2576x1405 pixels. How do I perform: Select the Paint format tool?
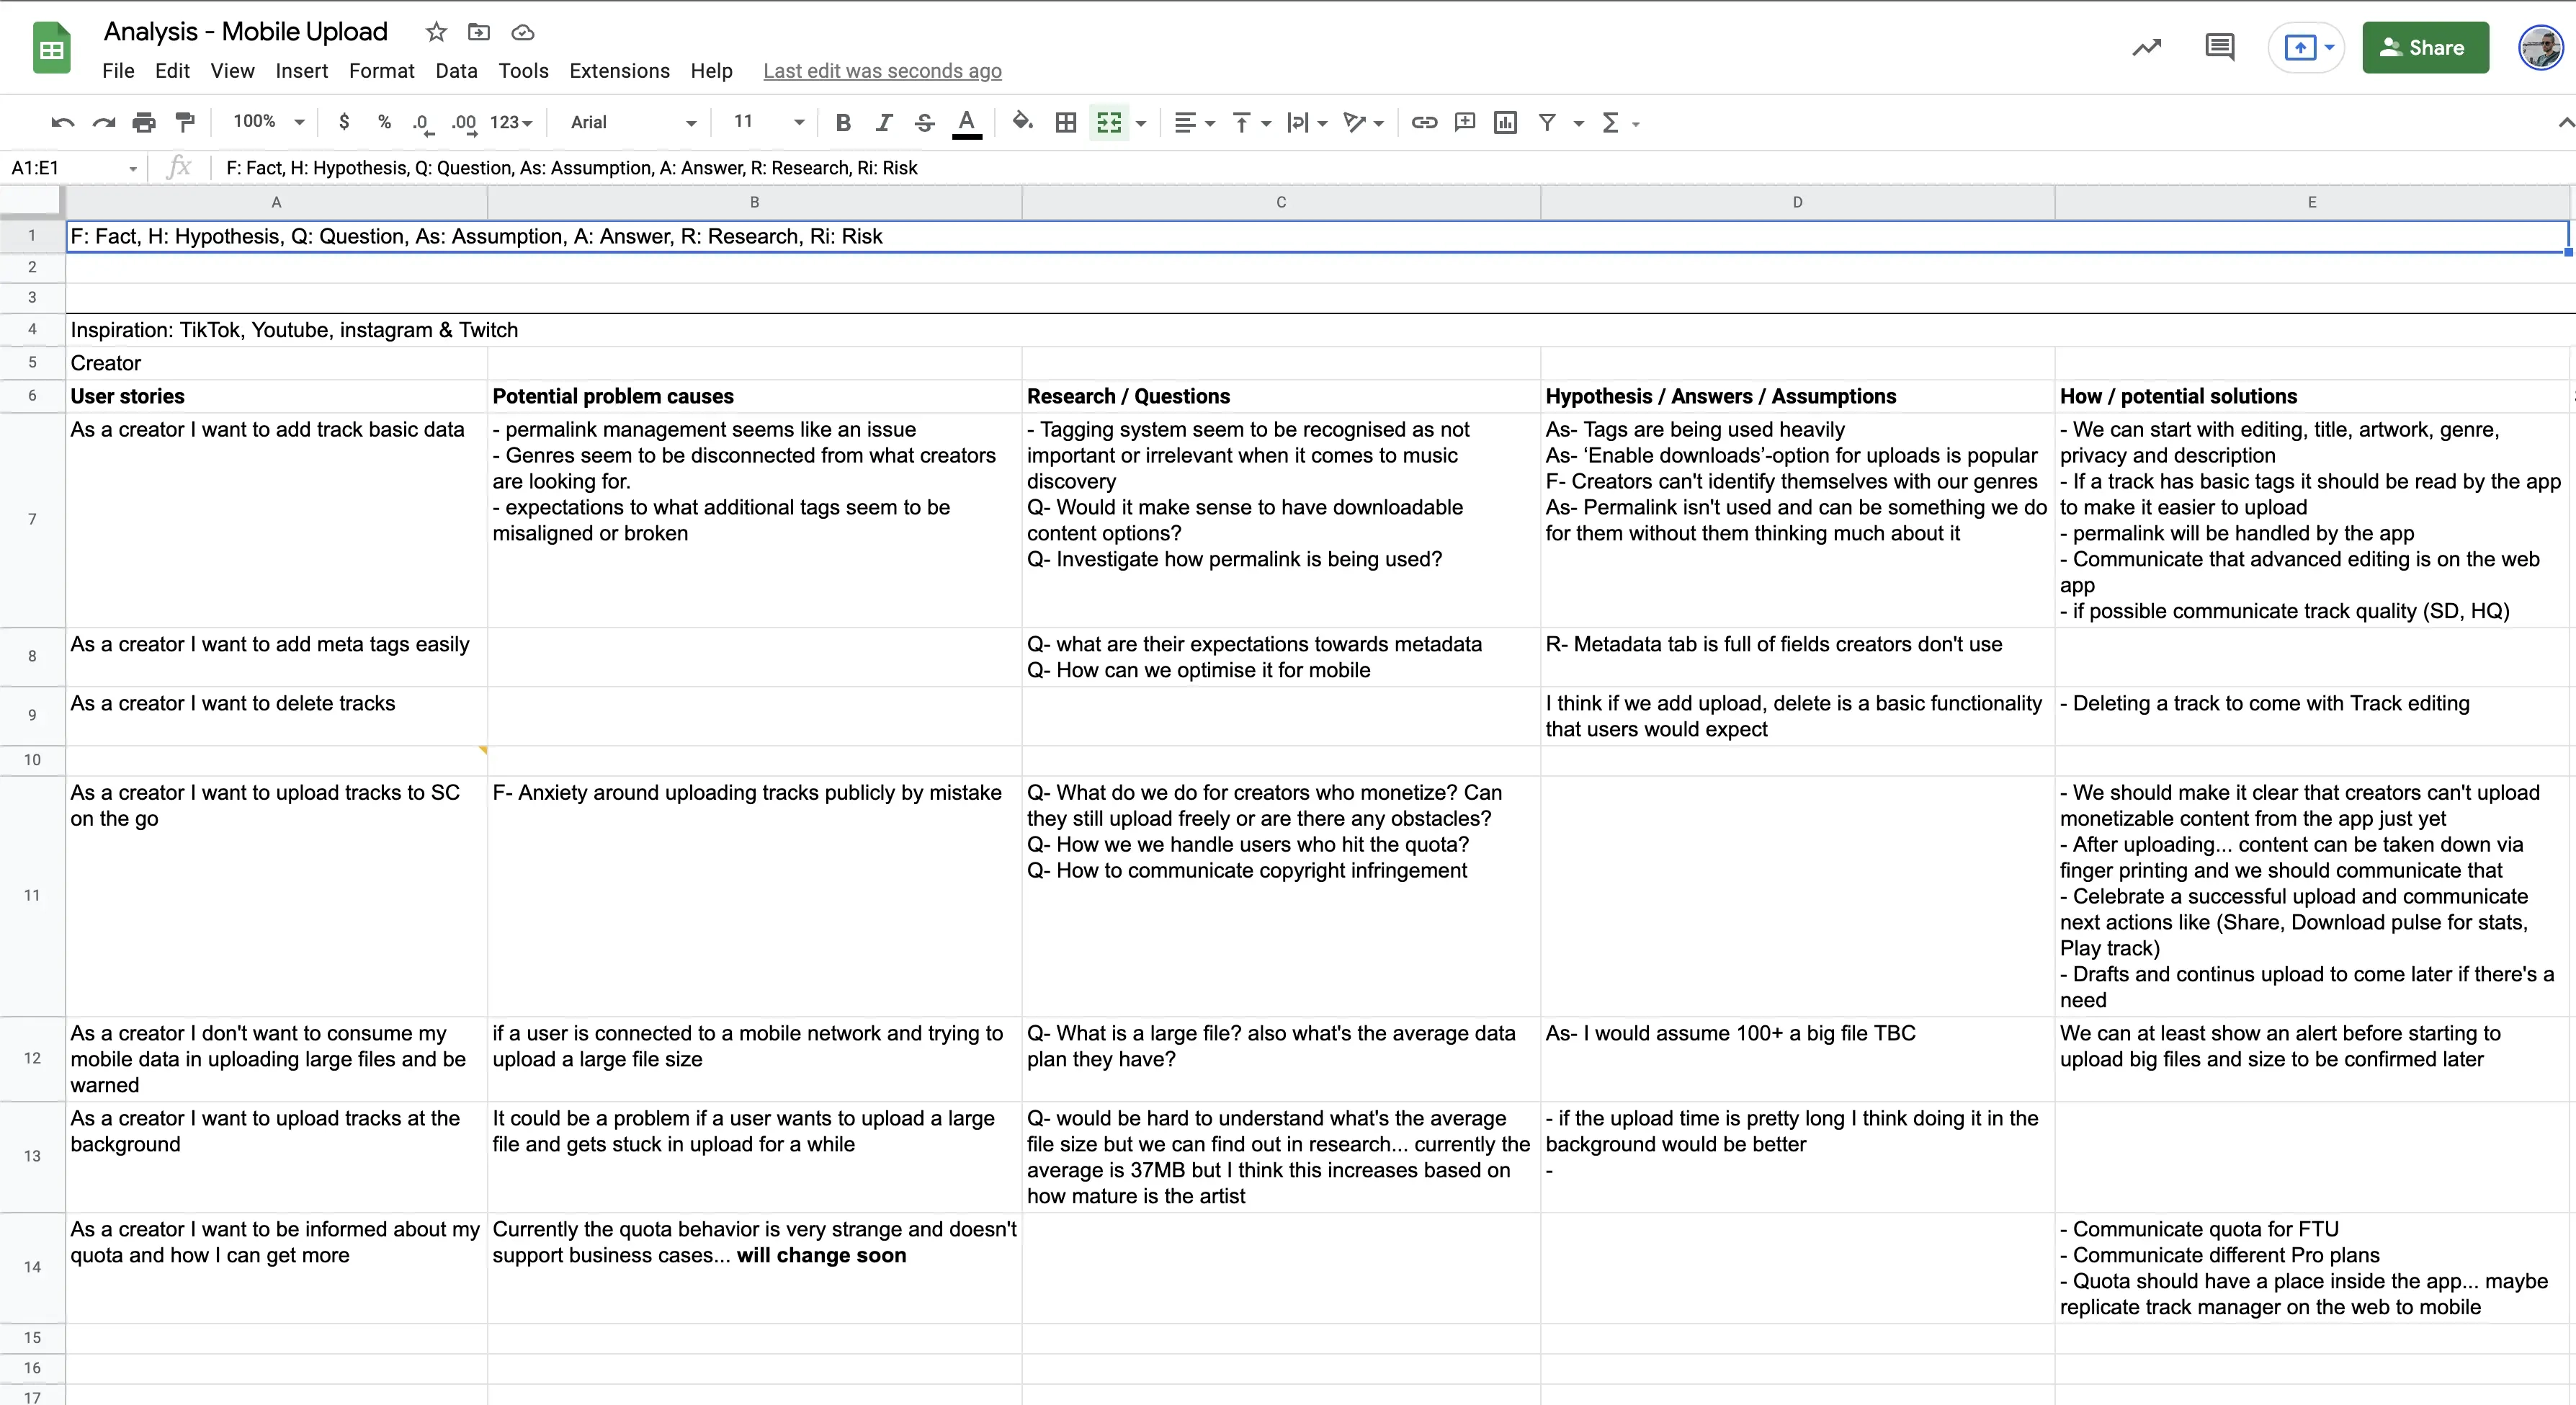click(185, 122)
